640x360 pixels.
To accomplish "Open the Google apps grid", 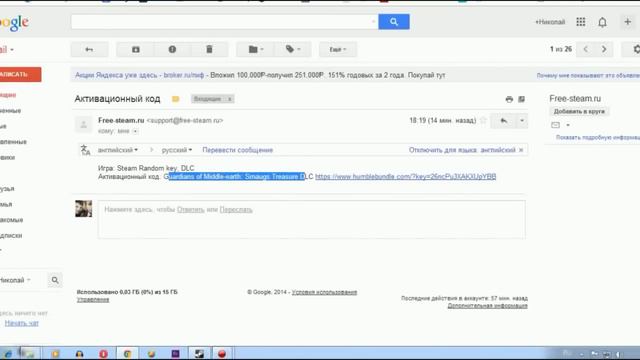I will click(580, 22).
